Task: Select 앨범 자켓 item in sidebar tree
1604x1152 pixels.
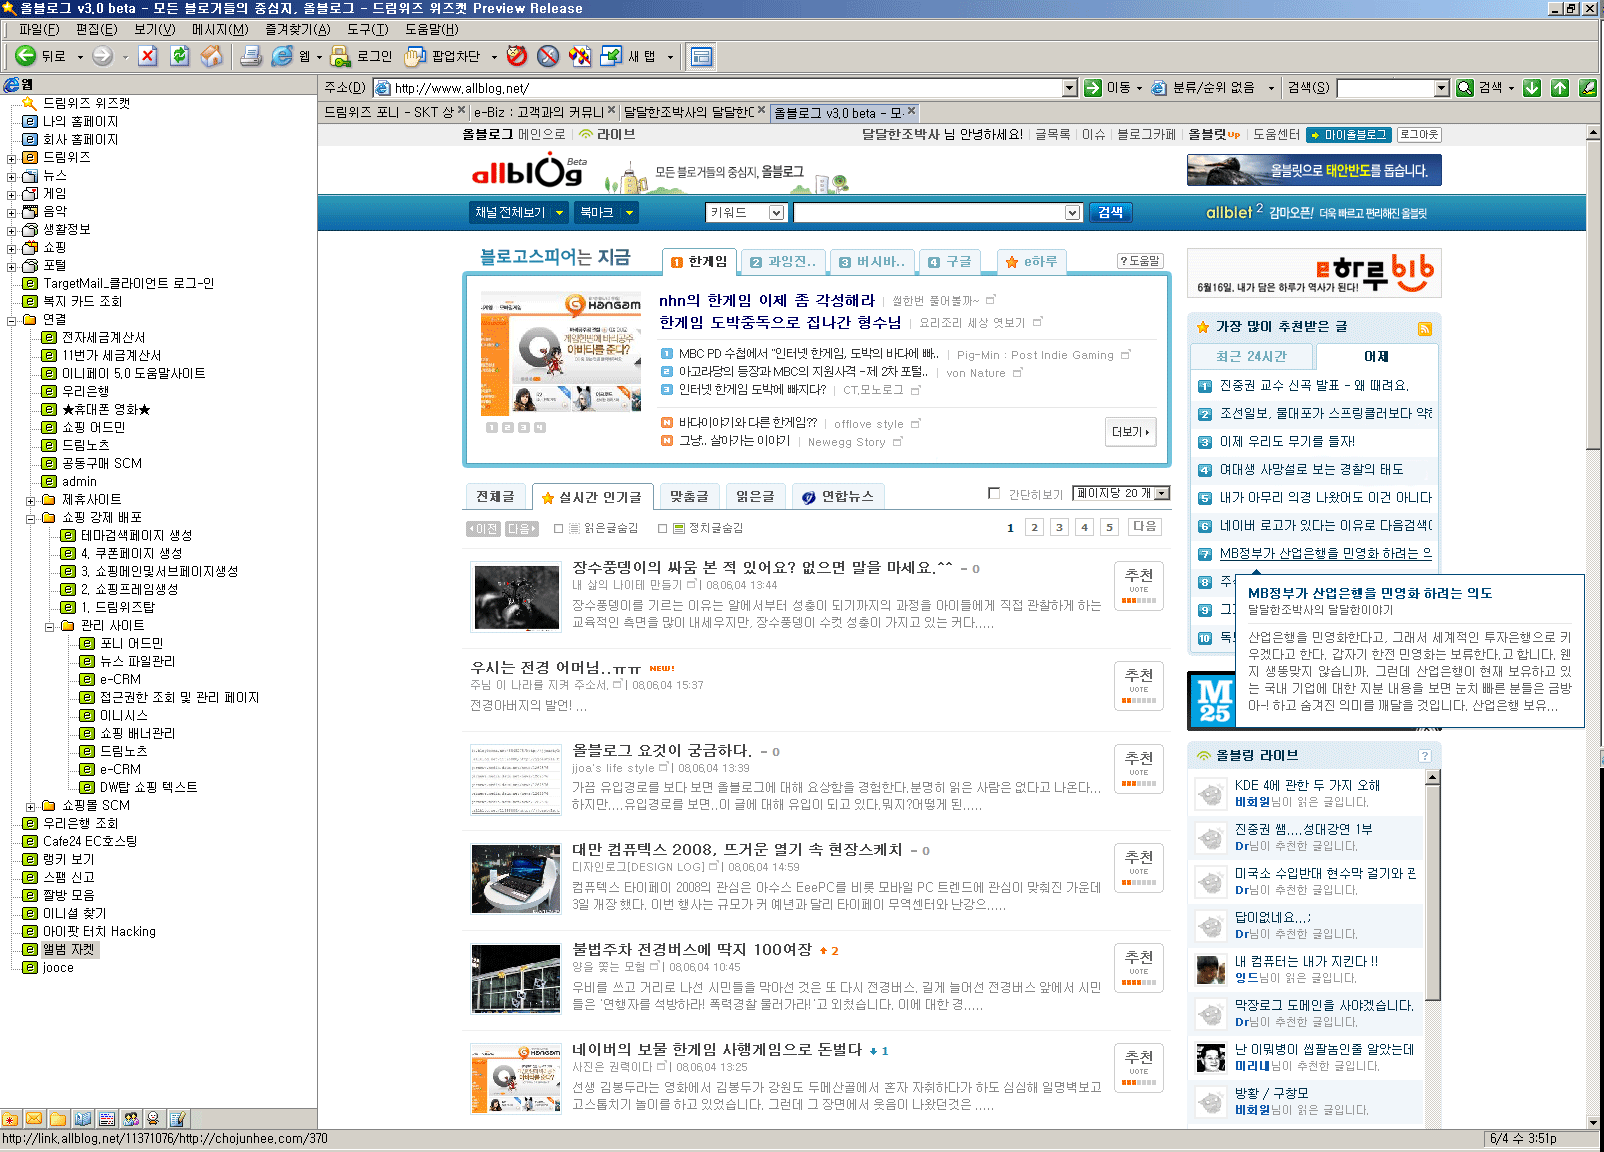Action: [x=69, y=950]
